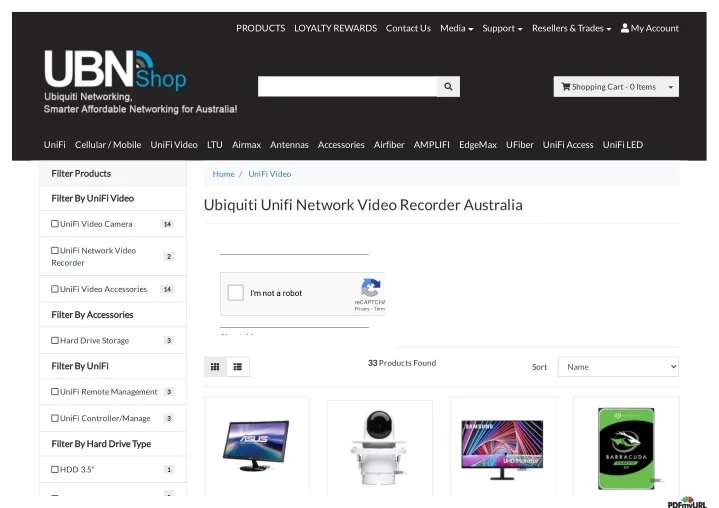719x508 pixels.
Task: Open My Account
Action: click(x=650, y=28)
